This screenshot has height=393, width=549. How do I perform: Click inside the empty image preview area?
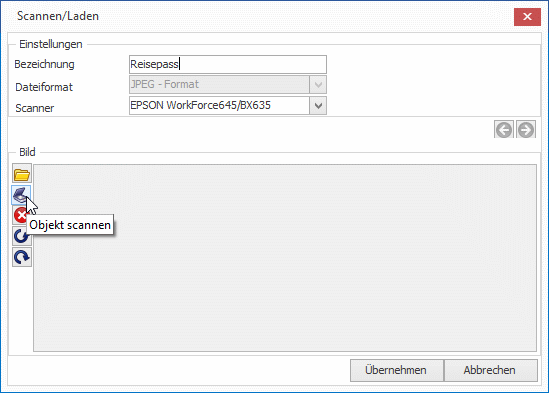click(x=285, y=258)
